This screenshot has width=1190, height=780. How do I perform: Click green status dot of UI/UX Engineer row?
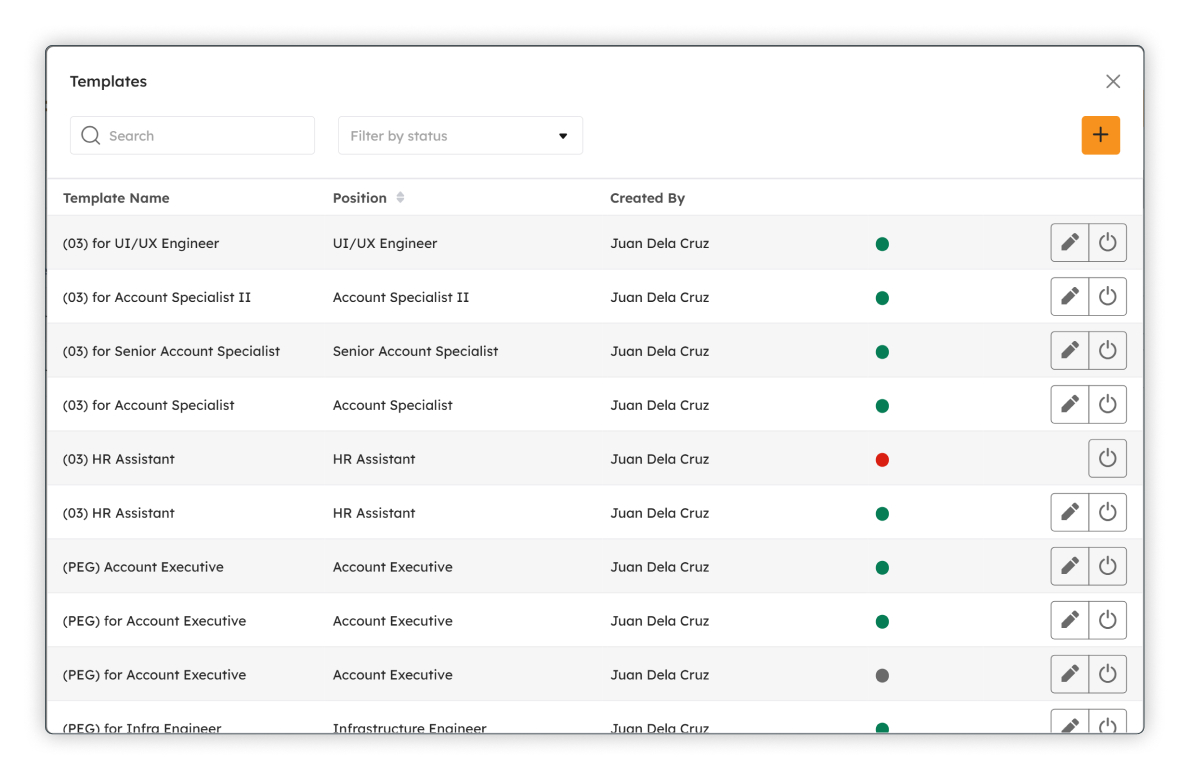pyautogui.click(x=882, y=244)
